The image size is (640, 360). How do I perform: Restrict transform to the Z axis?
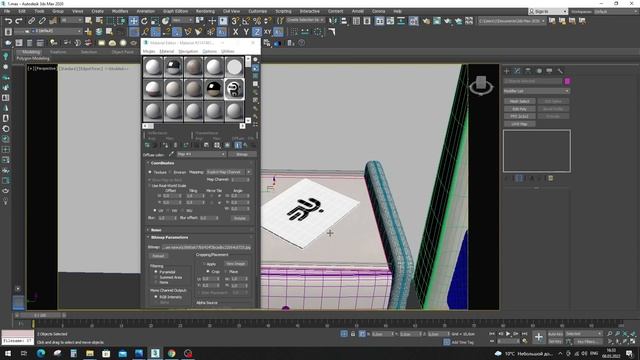point(257,31)
